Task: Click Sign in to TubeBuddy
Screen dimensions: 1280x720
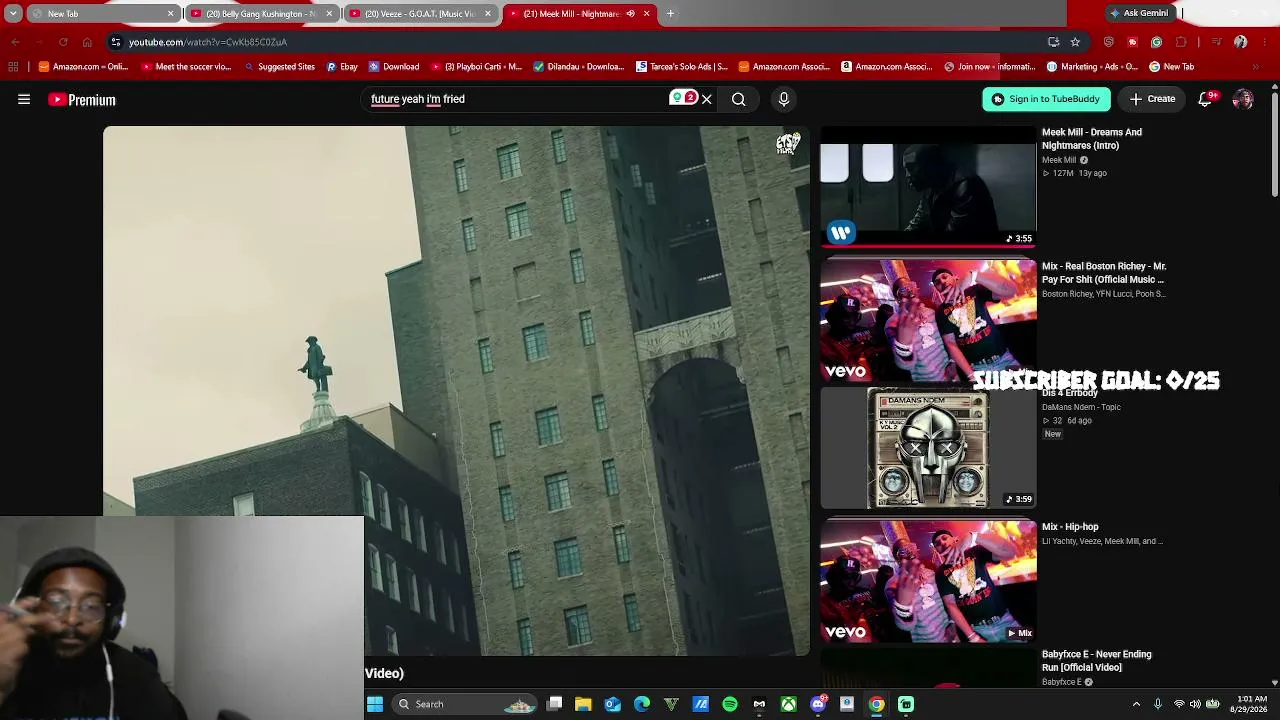Action: click(x=1046, y=99)
